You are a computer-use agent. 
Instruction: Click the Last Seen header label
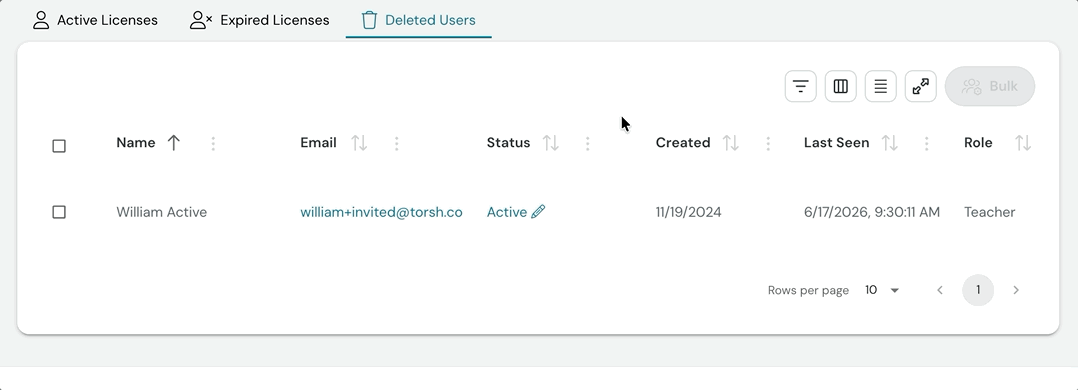tap(837, 142)
